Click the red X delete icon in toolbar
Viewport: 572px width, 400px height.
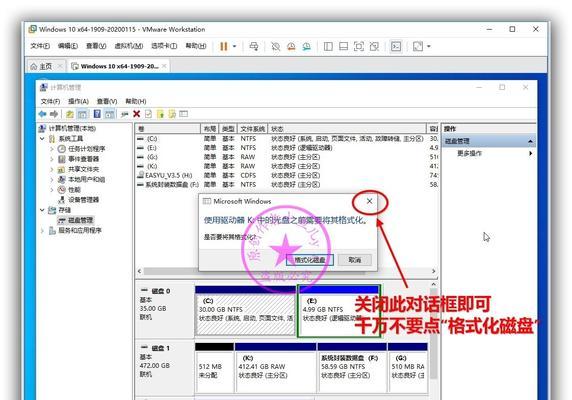coord(136,114)
